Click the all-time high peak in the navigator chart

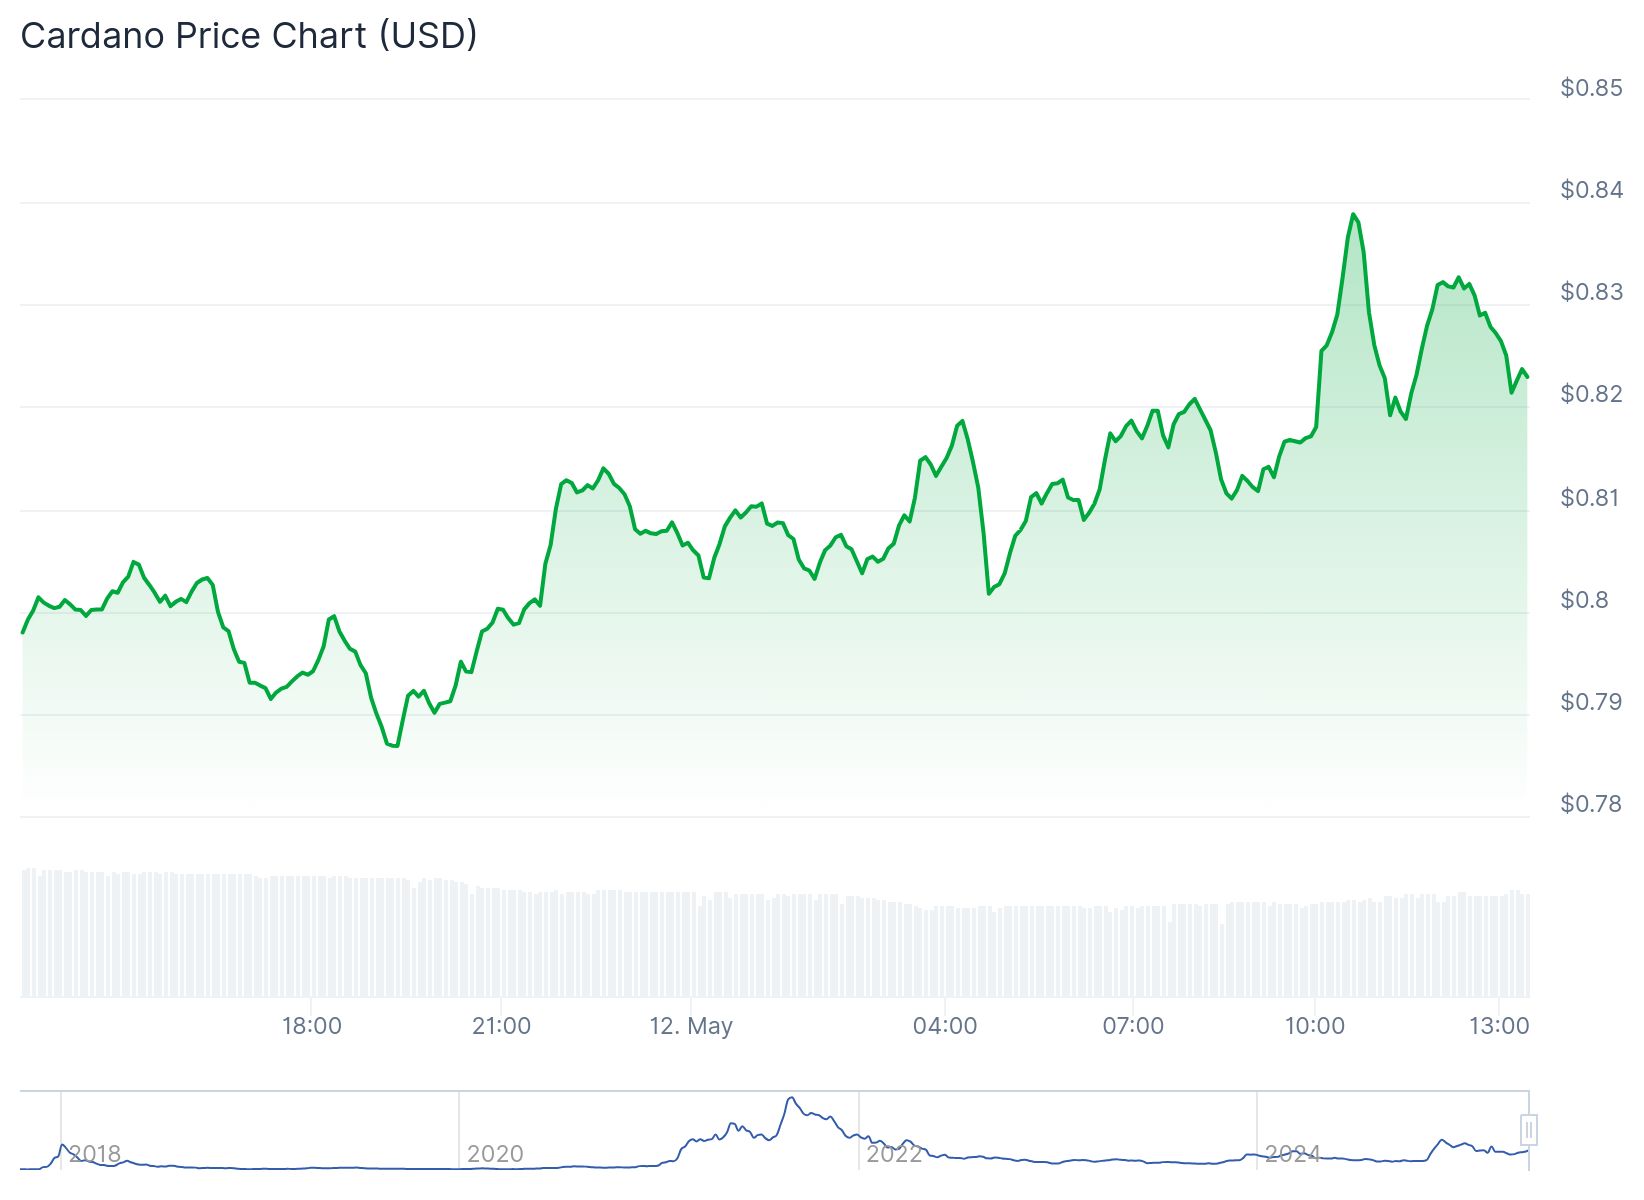(x=791, y=1098)
